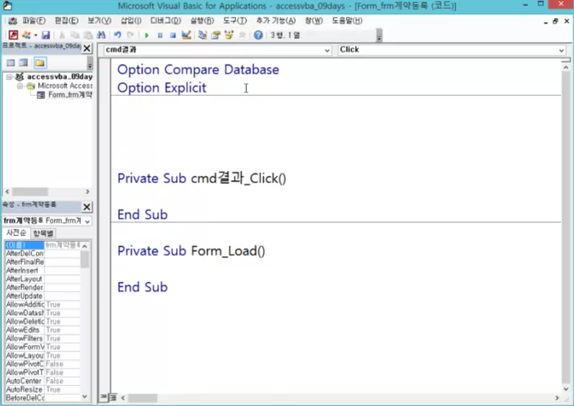Image resolution: width=574 pixels, height=406 pixels.
Task: Place cursor in Private Sub cmd결과_Click() line
Action: 202,178
